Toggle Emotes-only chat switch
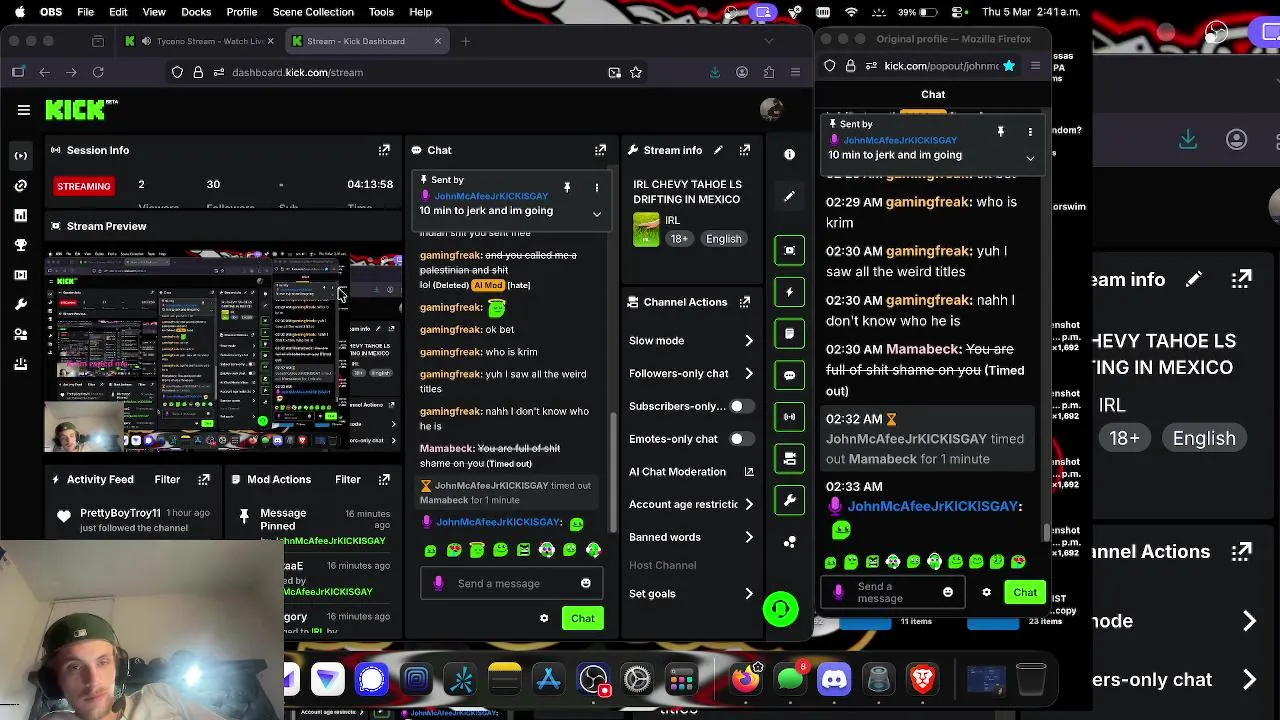Image resolution: width=1280 pixels, height=720 pixels. tap(742, 439)
